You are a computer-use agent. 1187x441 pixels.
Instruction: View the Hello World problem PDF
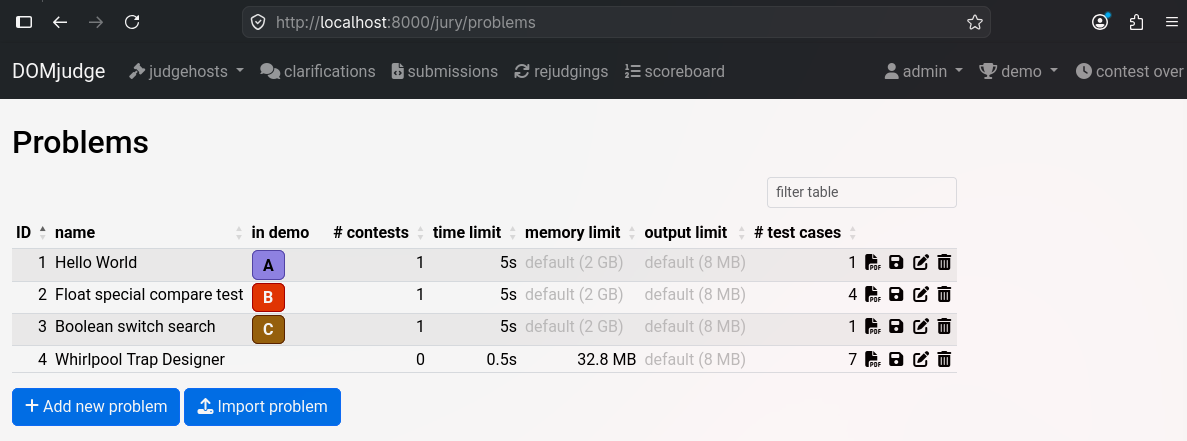click(873, 262)
